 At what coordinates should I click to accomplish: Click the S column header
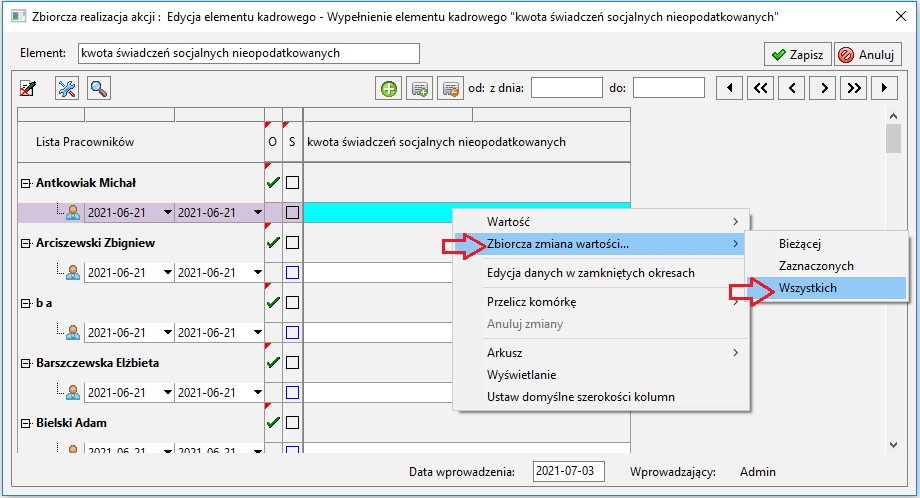292,142
